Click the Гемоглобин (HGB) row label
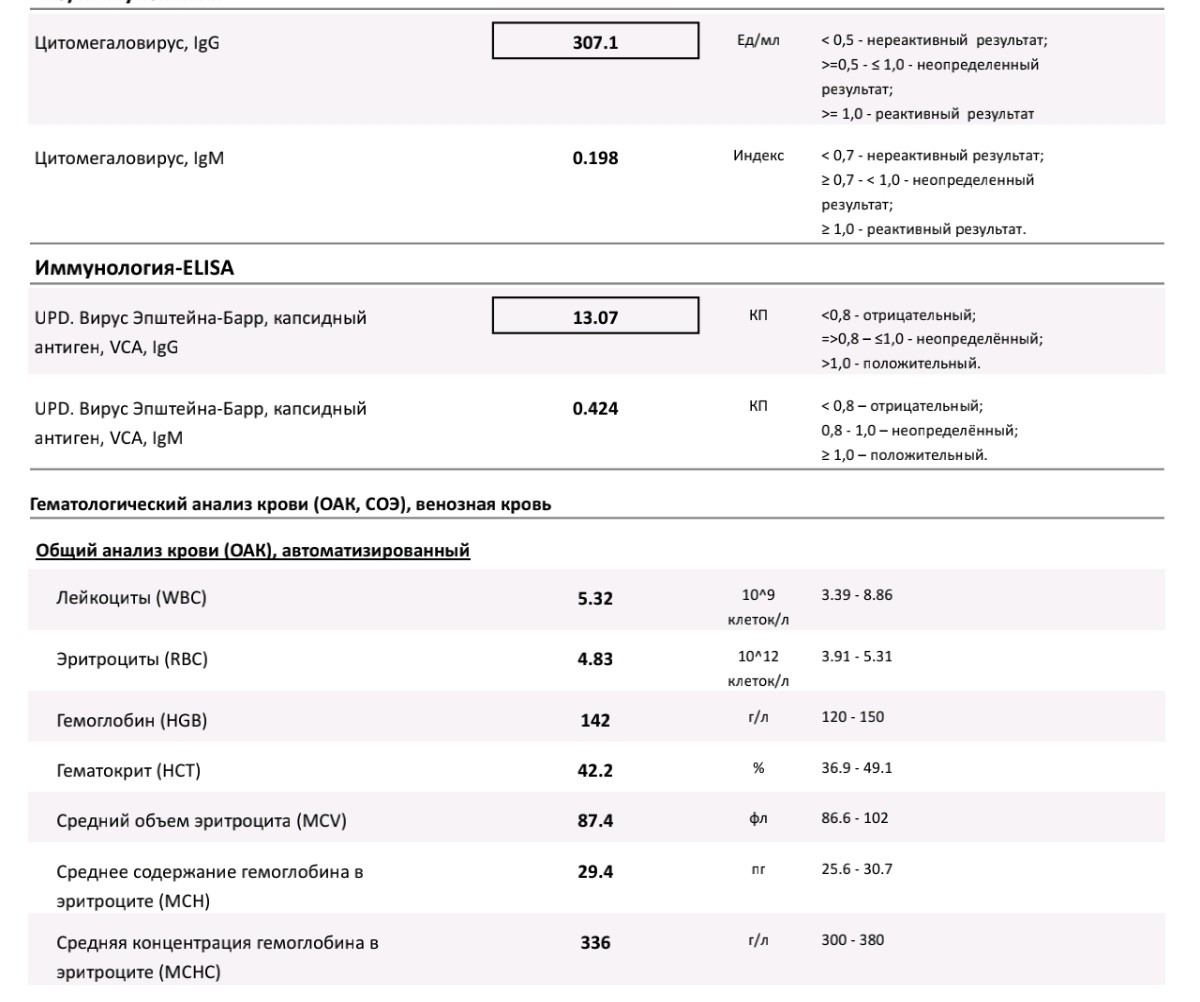1200x1002 pixels. pos(132,720)
